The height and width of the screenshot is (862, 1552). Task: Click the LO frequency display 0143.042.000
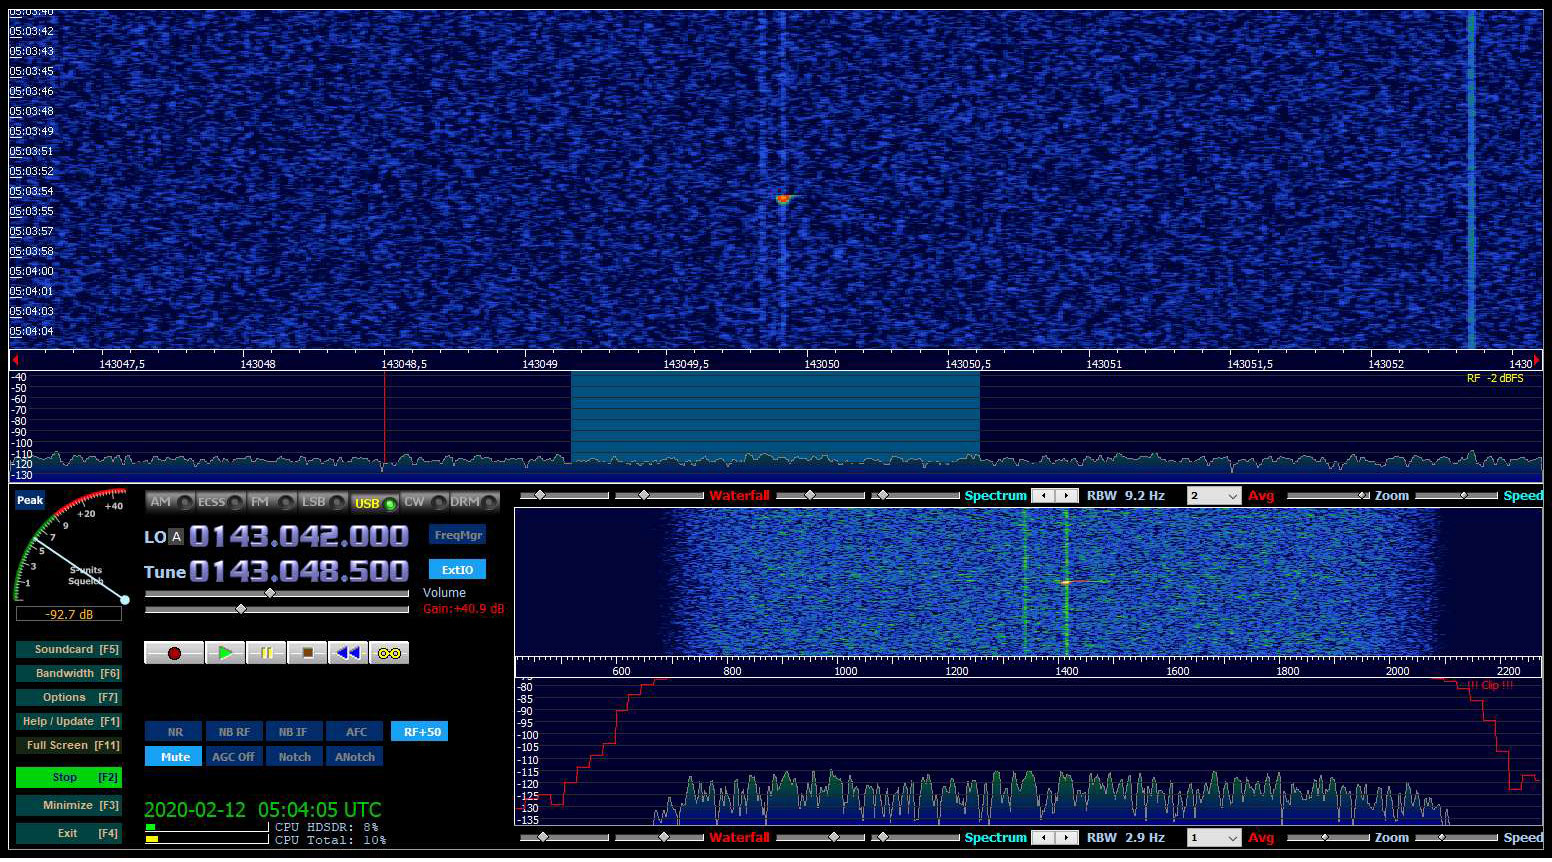tap(299, 537)
